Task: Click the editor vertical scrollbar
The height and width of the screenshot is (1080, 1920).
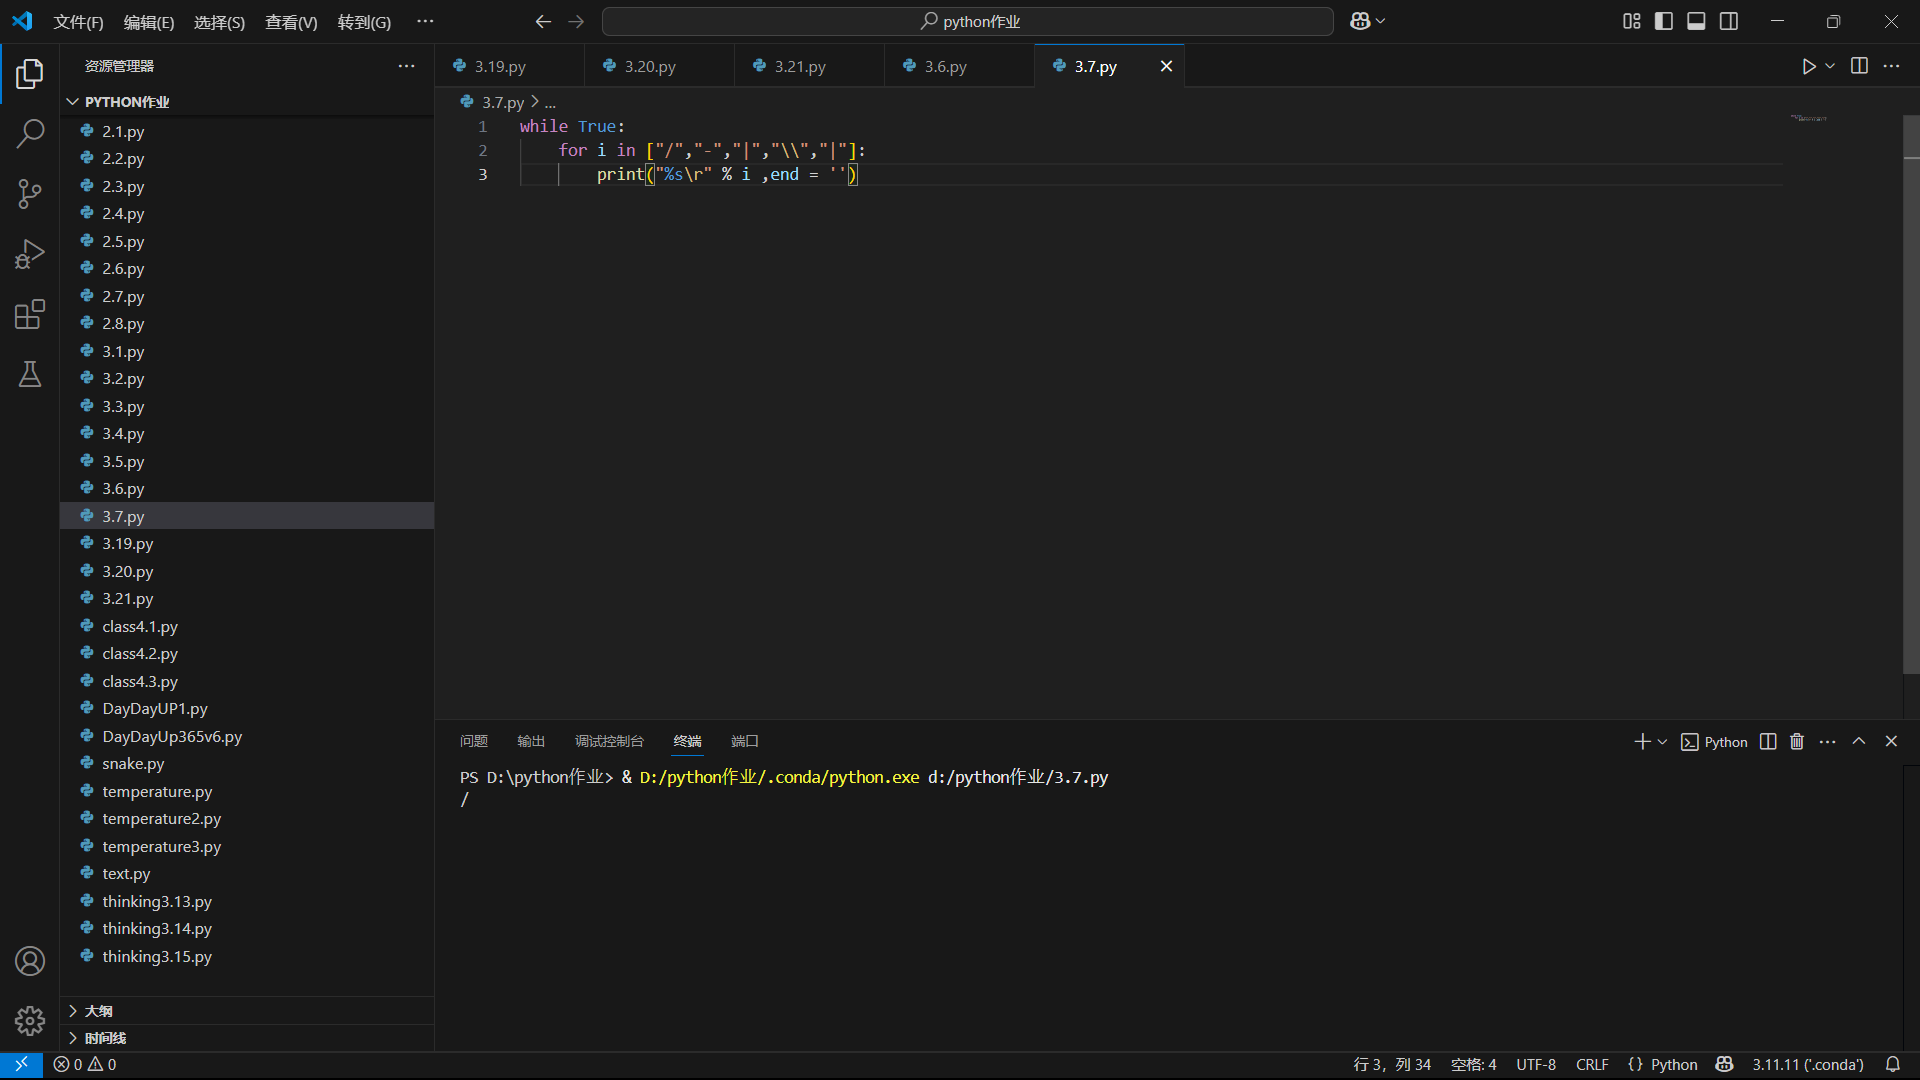Action: pyautogui.click(x=1911, y=400)
